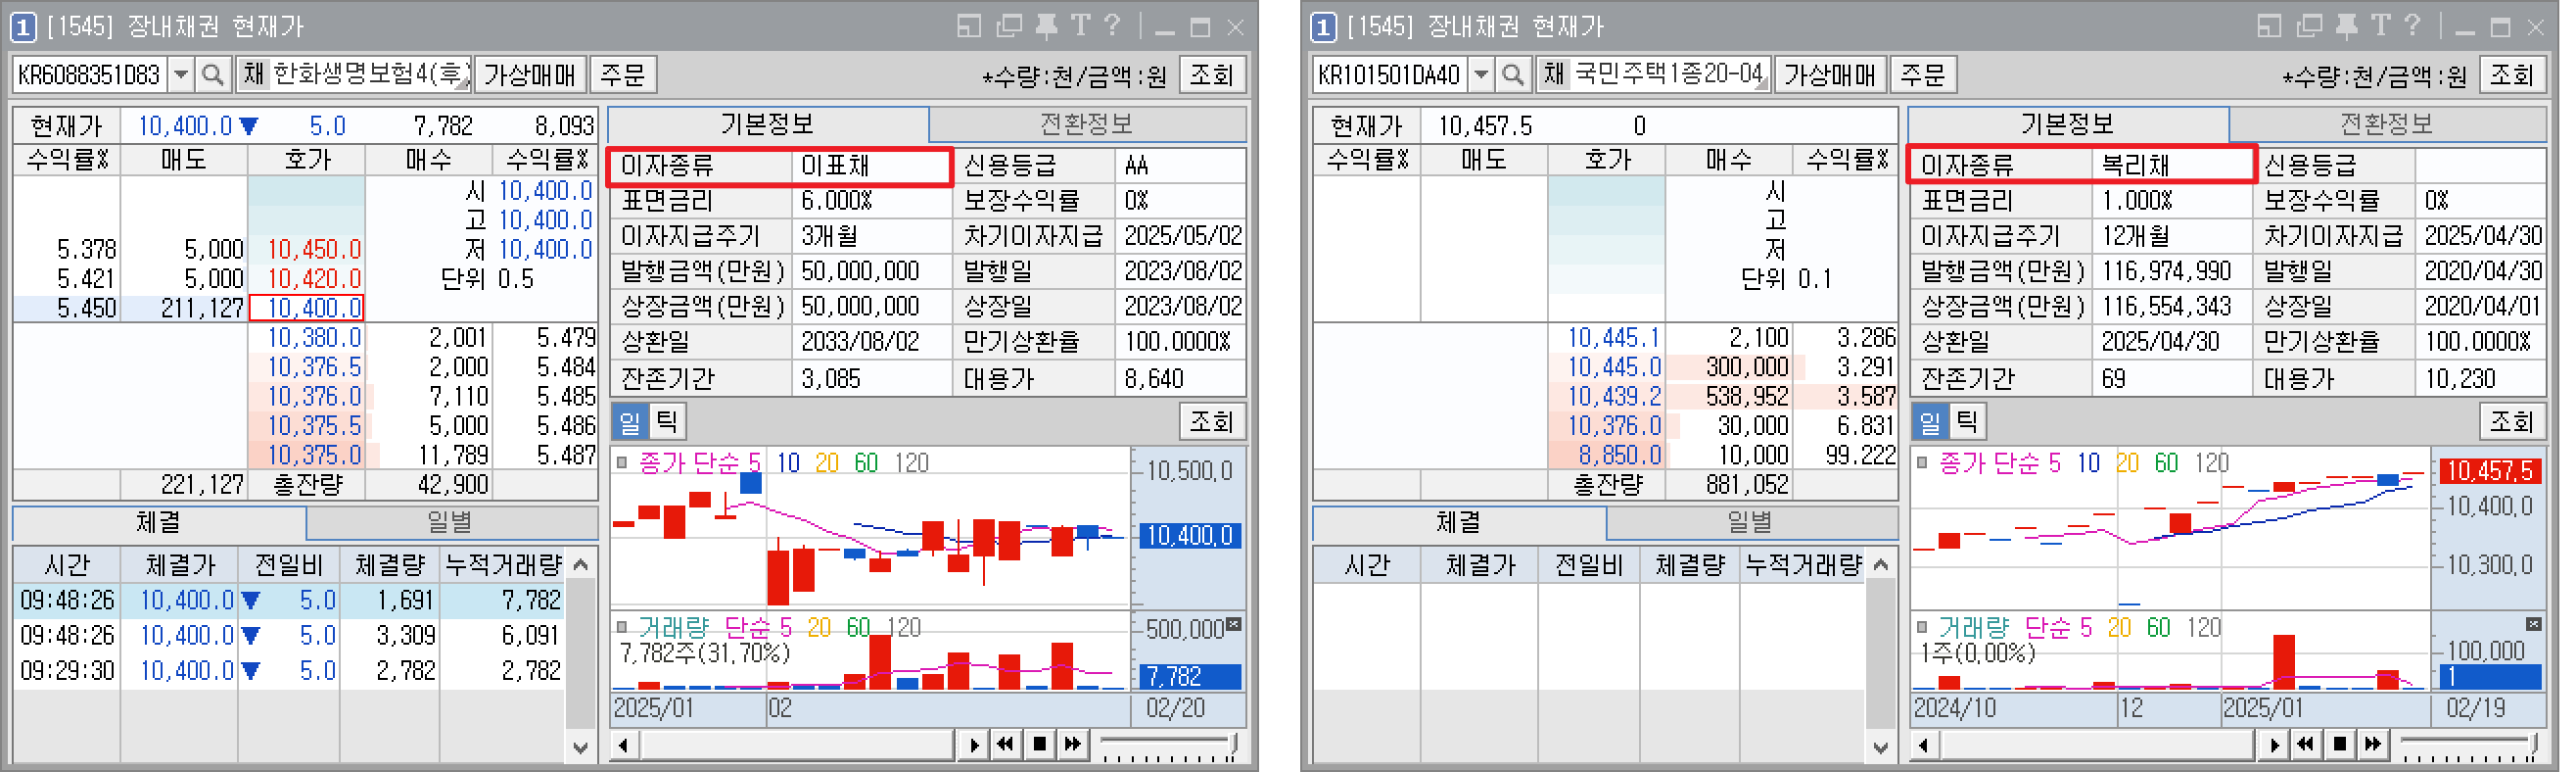Click the rewind button under the right window chart

point(2306,744)
